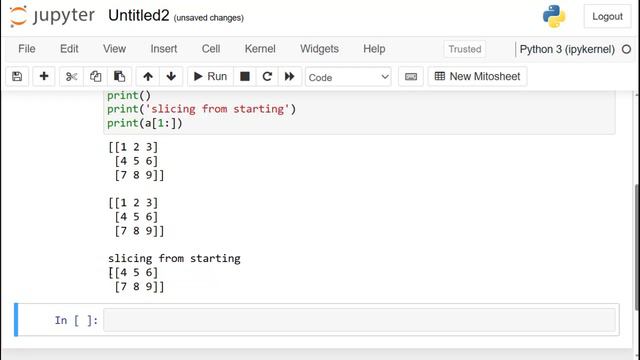Click the print('slicing from starting') code line
Image resolution: width=640 pixels, height=360 pixels.
201,109
